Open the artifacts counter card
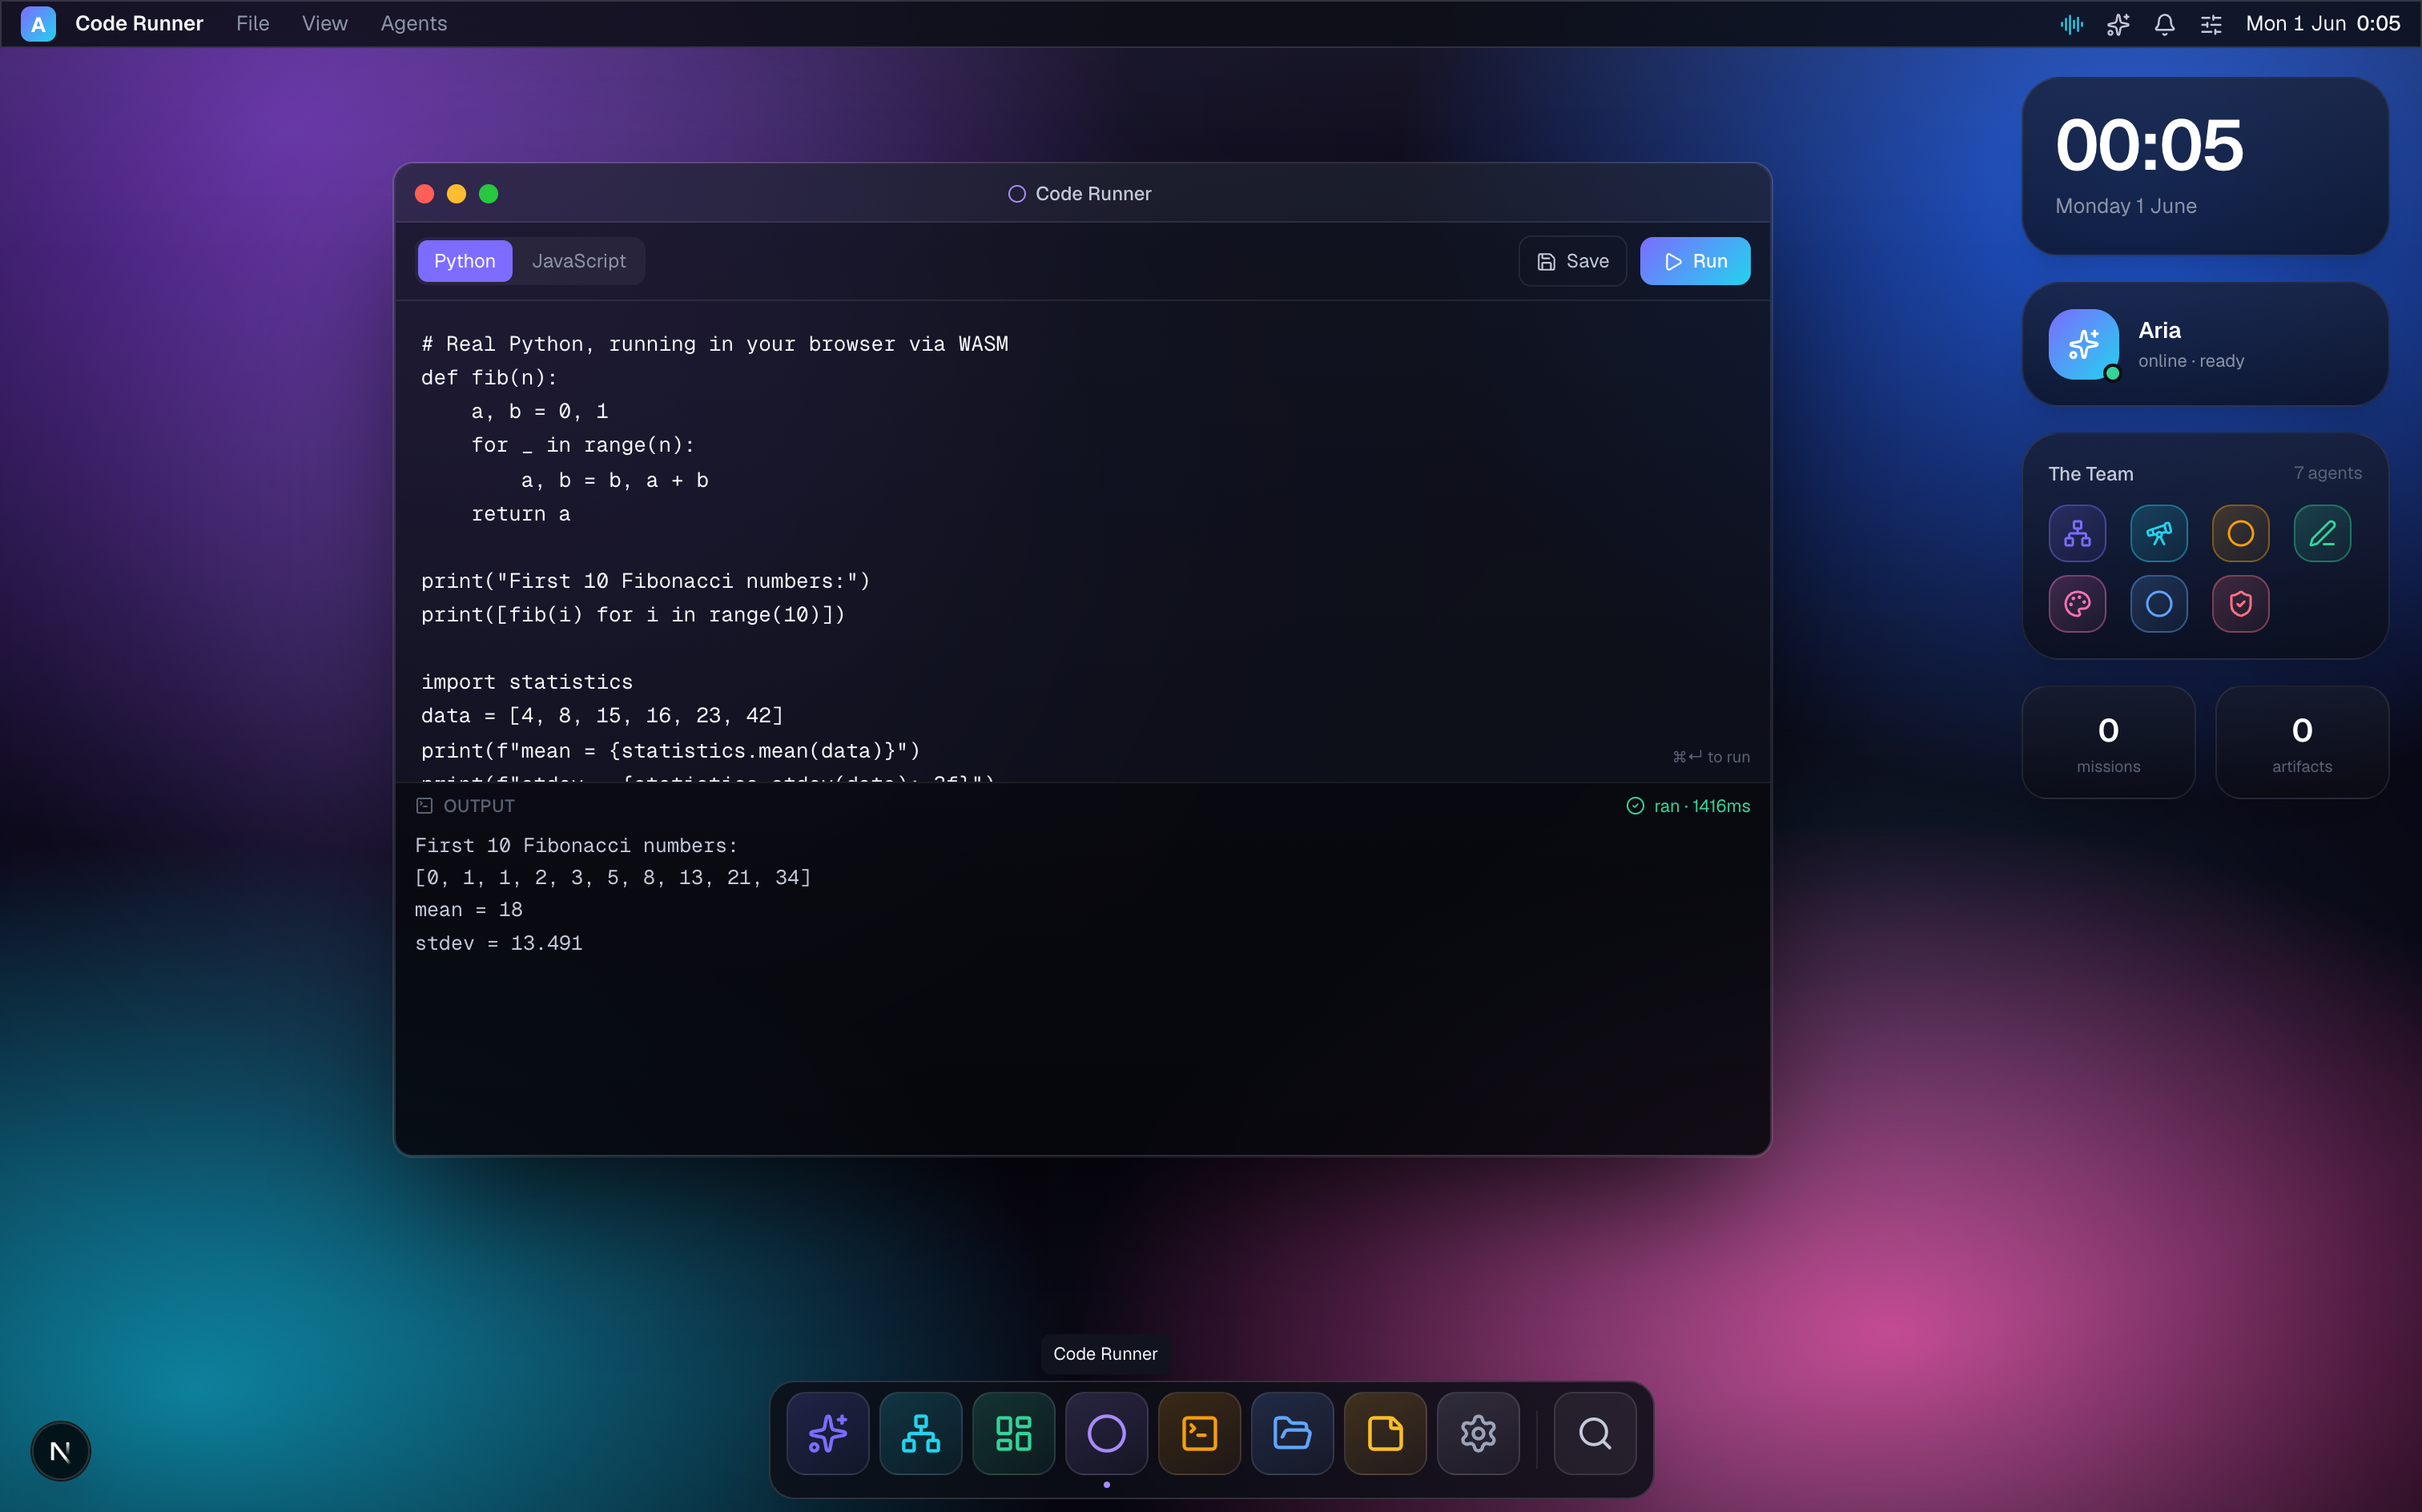This screenshot has width=2422, height=1512. coord(2302,742)
